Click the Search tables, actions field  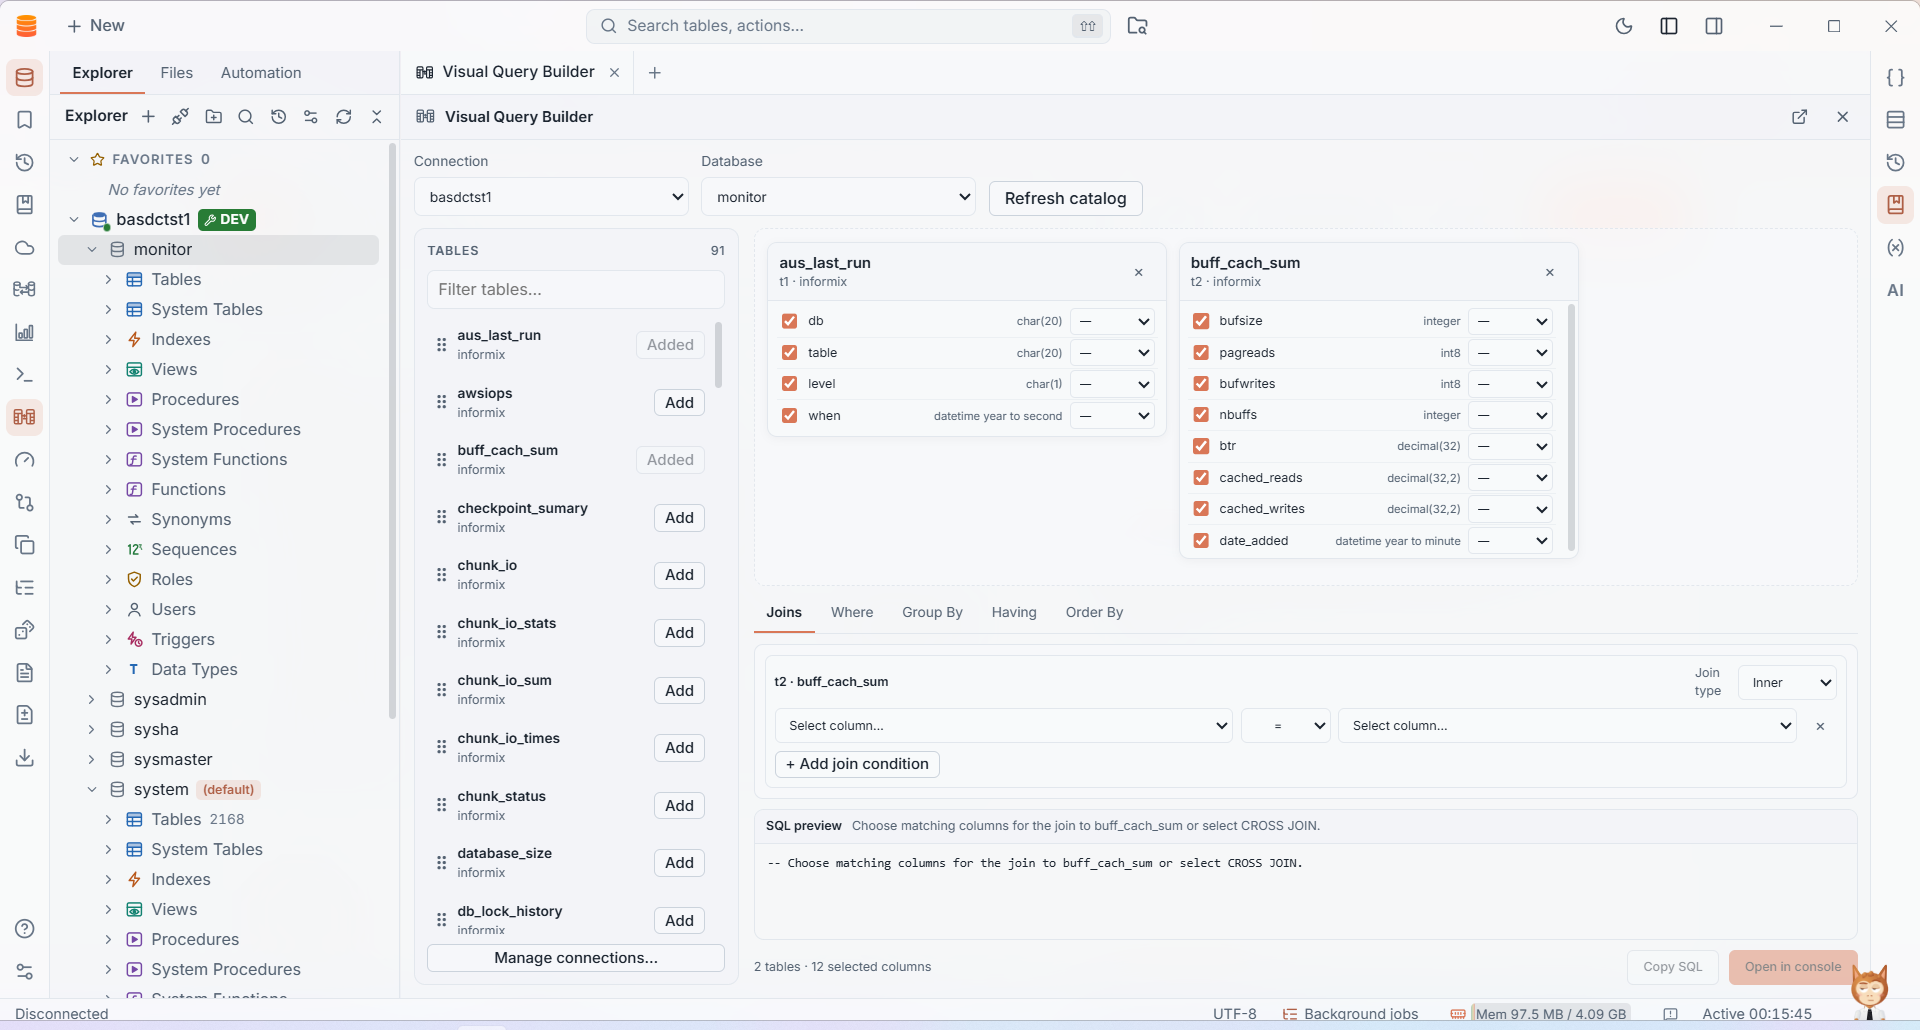pos(848,26)
